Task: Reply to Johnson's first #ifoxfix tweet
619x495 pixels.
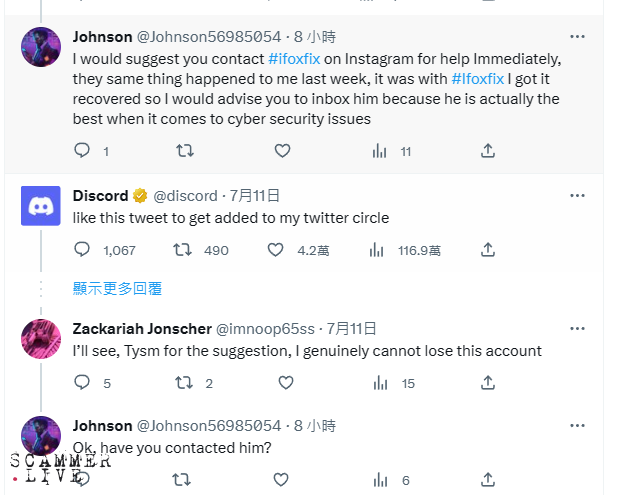Action: pos(83,151)
